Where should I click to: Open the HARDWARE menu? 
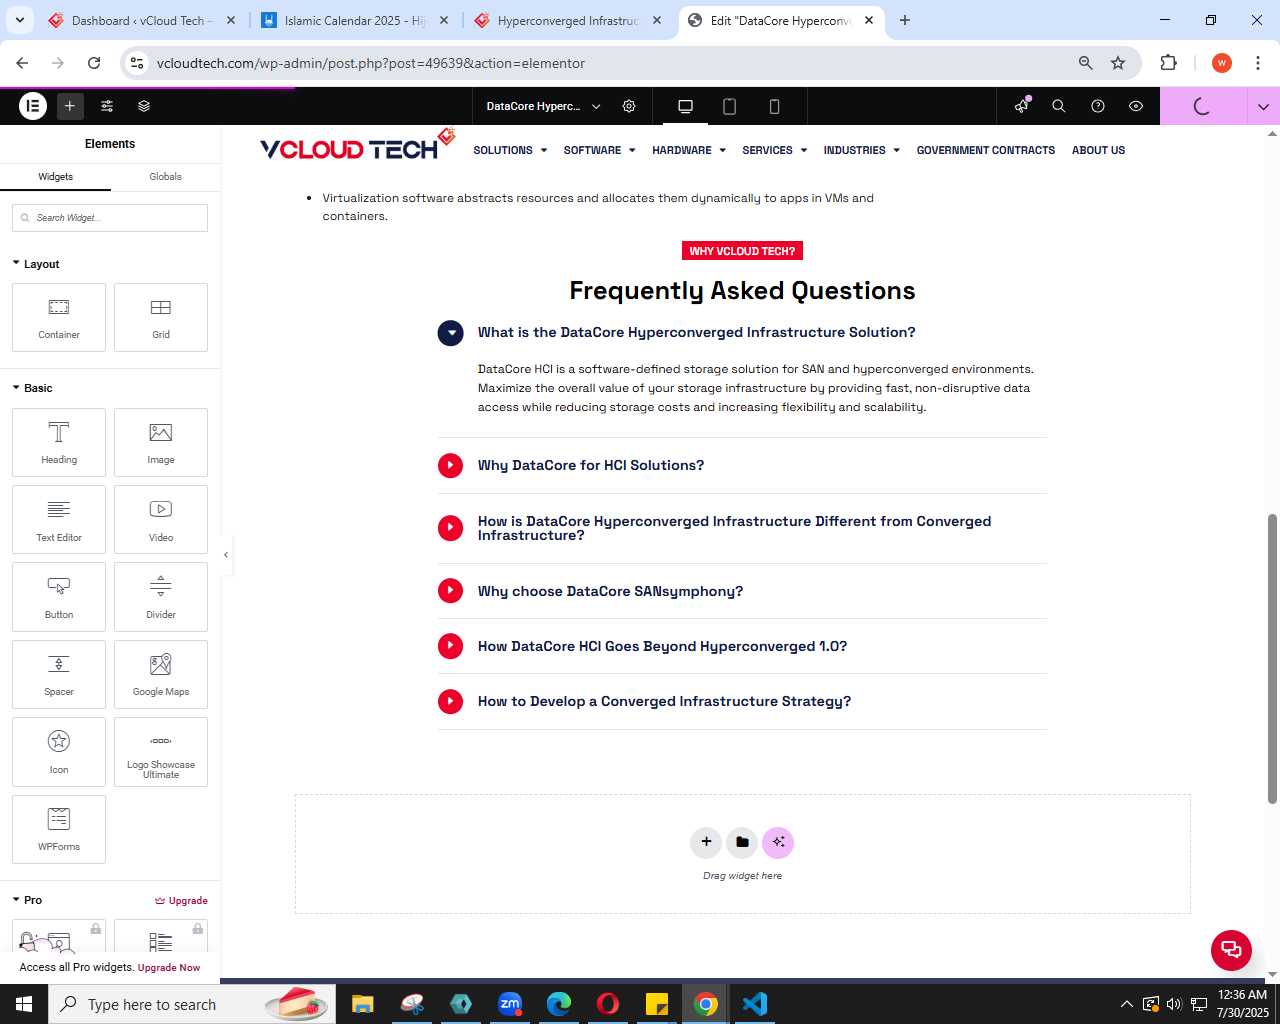tap(689, 150)
